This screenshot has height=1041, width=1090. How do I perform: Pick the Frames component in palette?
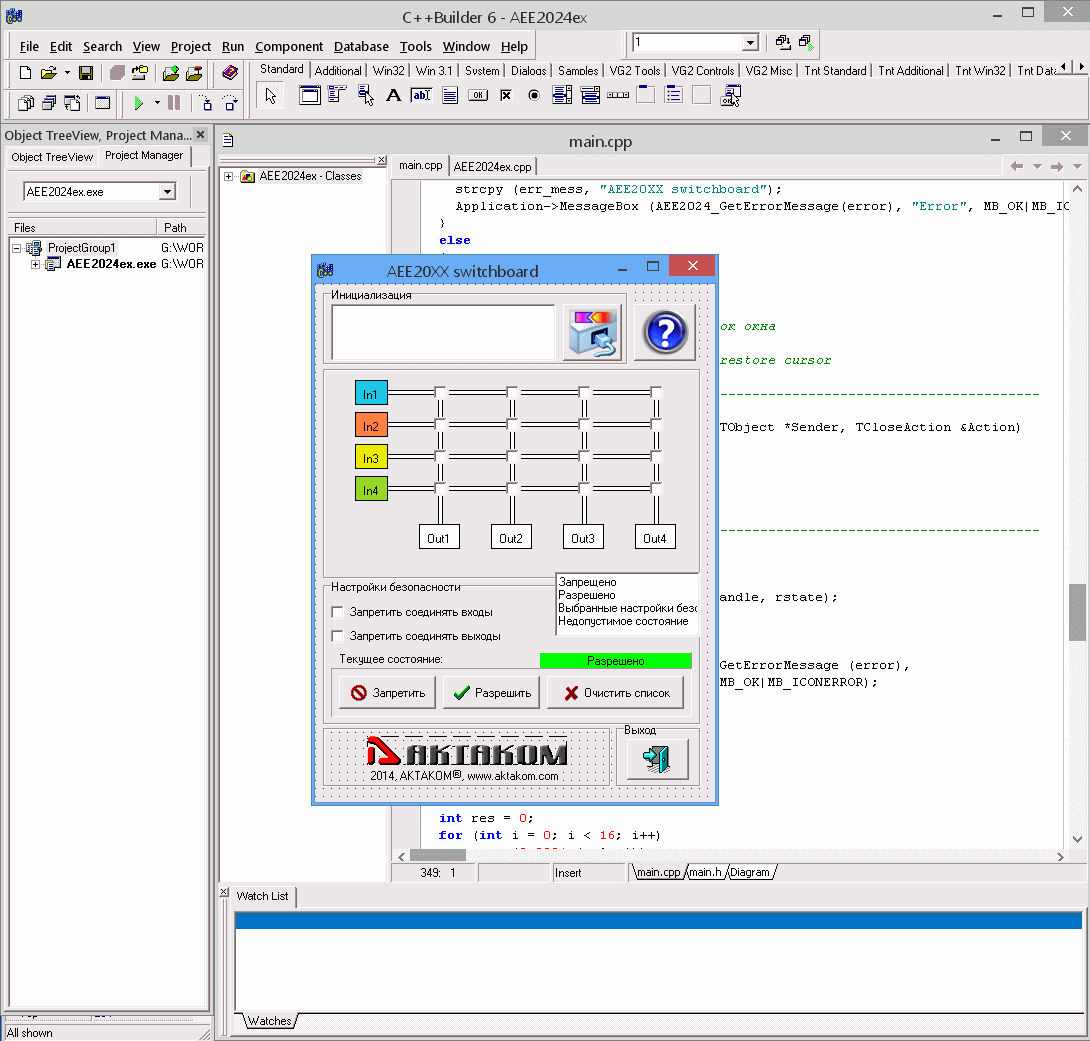click(309, 95)
